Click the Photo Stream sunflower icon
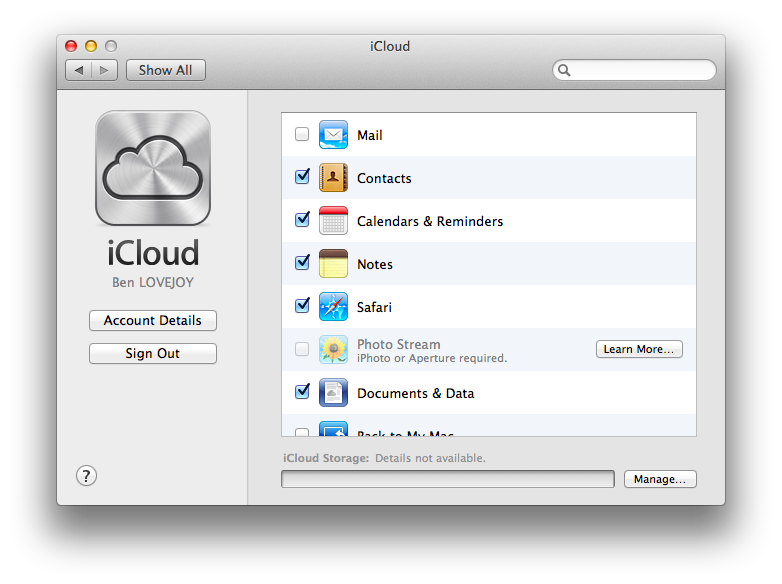Viewport: 782px width, 584px height. tap(333, 350)
